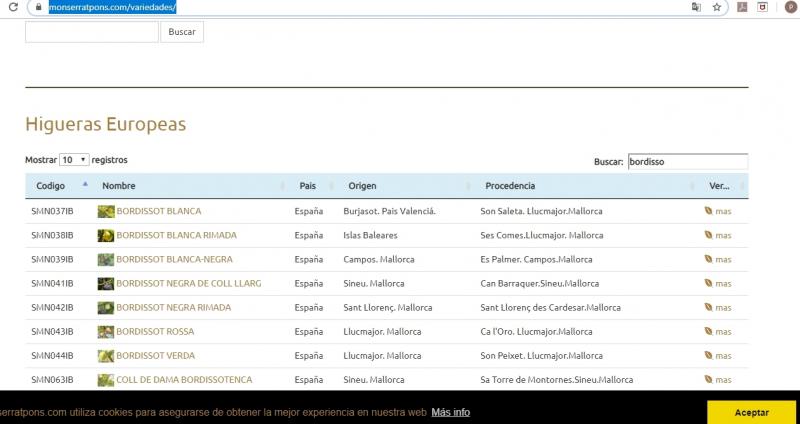Click the shield extension icon in toolbar

point(762,7)
